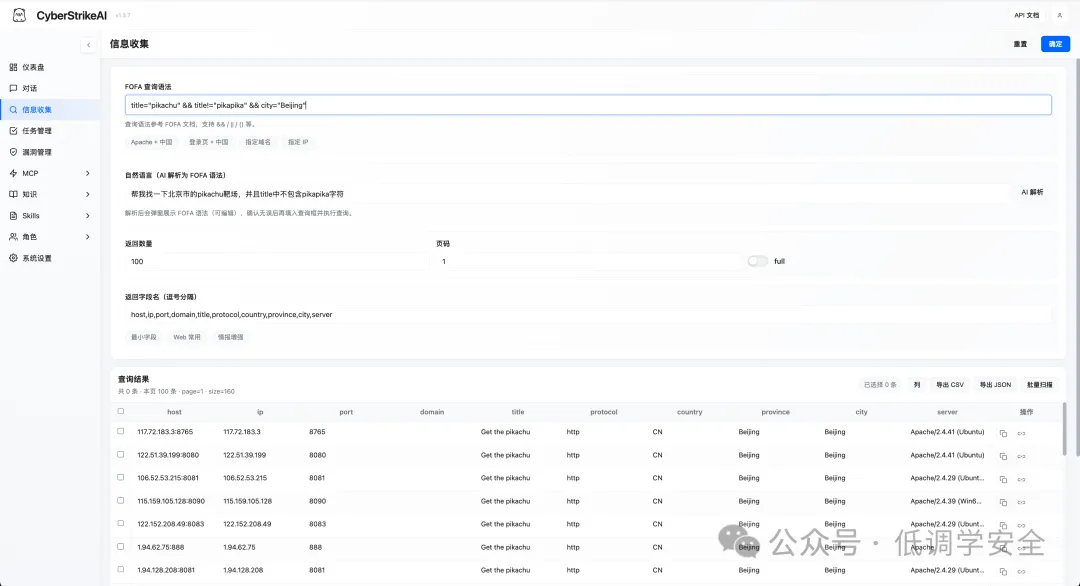Enable the full toggle switch

click(758, 261)
